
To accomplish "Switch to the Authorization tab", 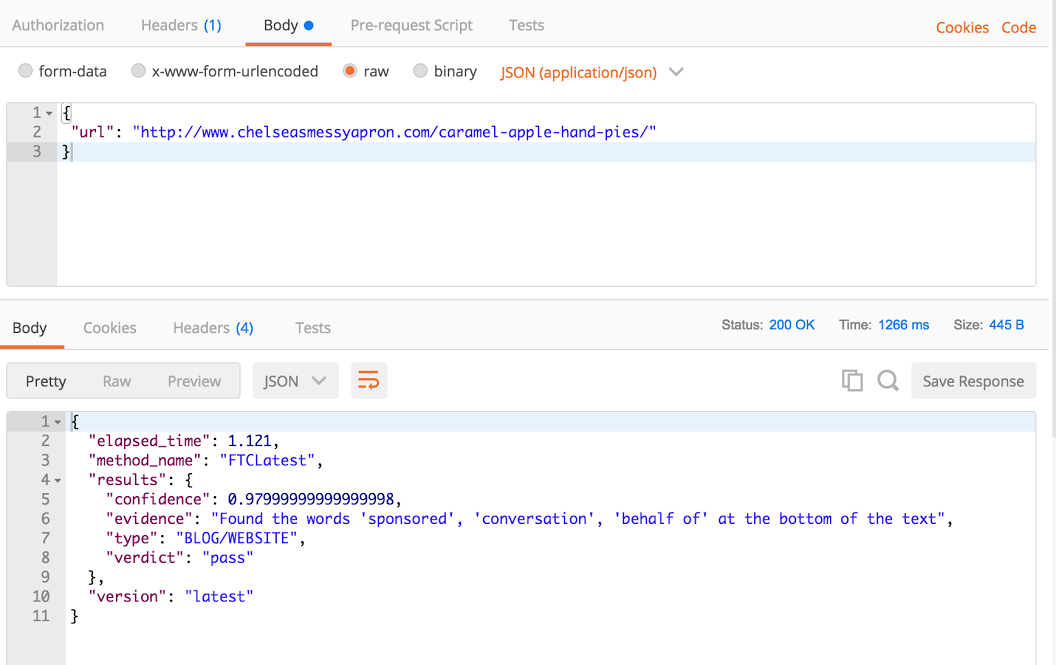I will (x=58, y=26).
